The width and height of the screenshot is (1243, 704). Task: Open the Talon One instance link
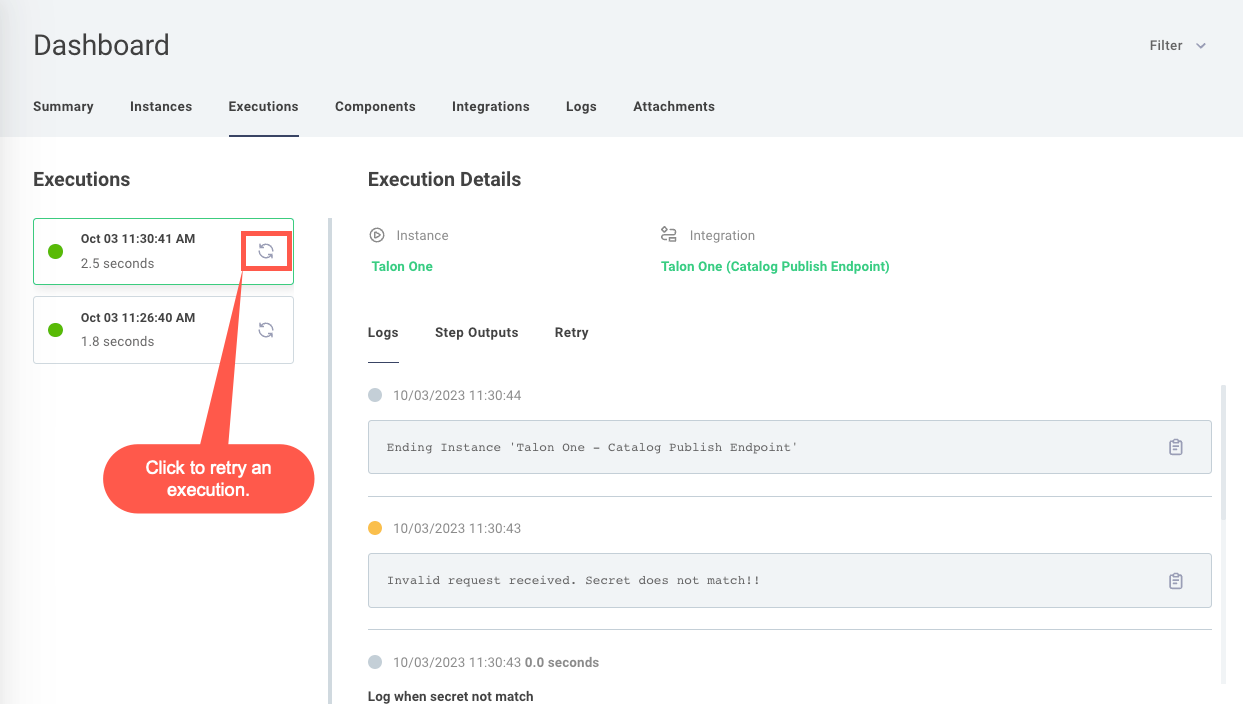point(402,266)
